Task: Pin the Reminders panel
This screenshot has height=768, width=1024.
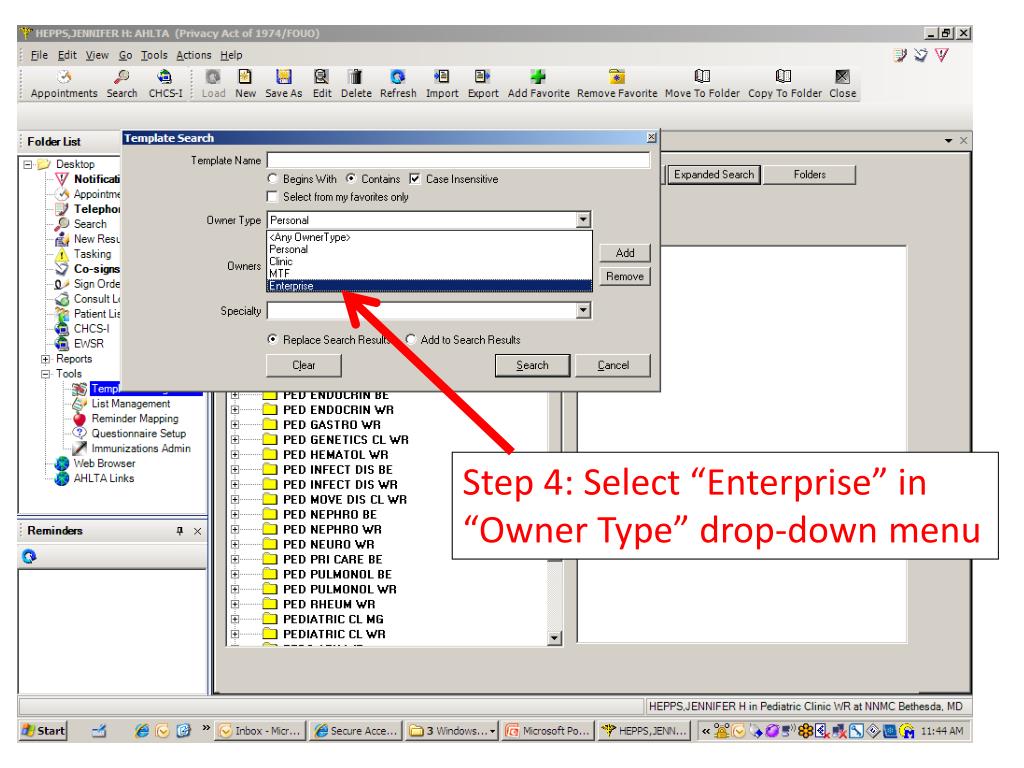Action: (x=180, y=531)
